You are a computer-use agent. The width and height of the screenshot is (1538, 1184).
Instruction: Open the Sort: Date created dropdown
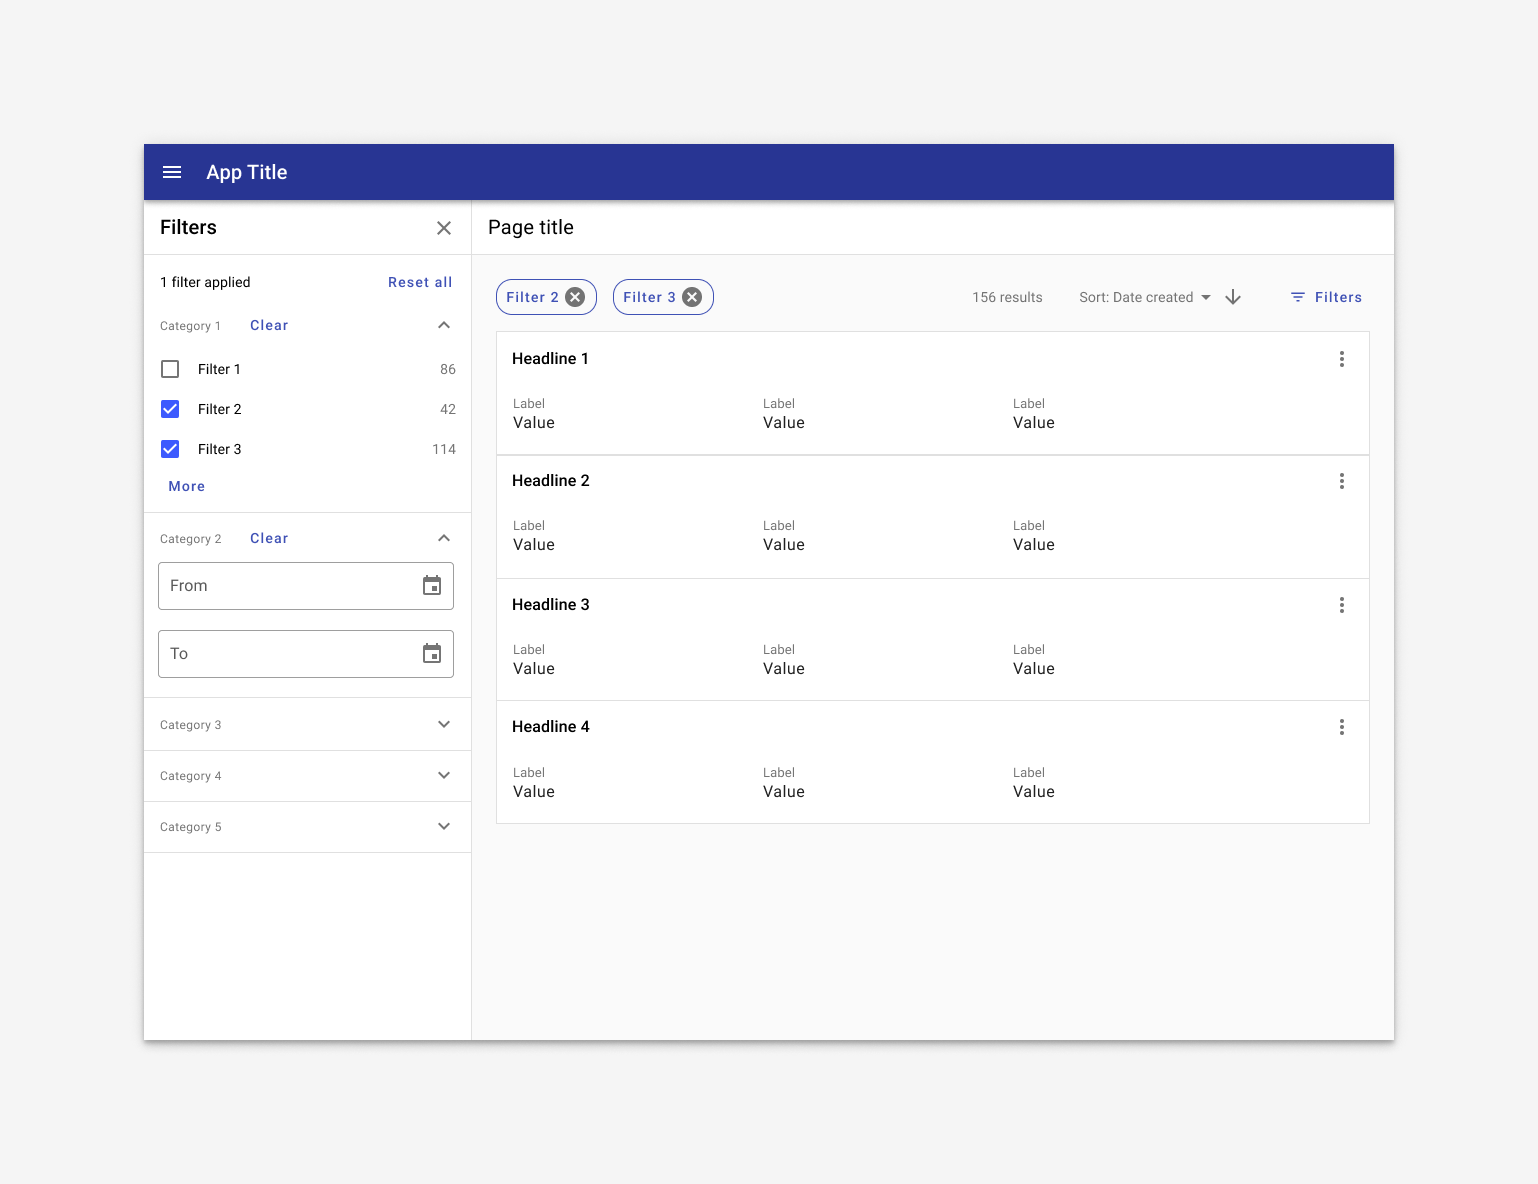coord(1145,297)
